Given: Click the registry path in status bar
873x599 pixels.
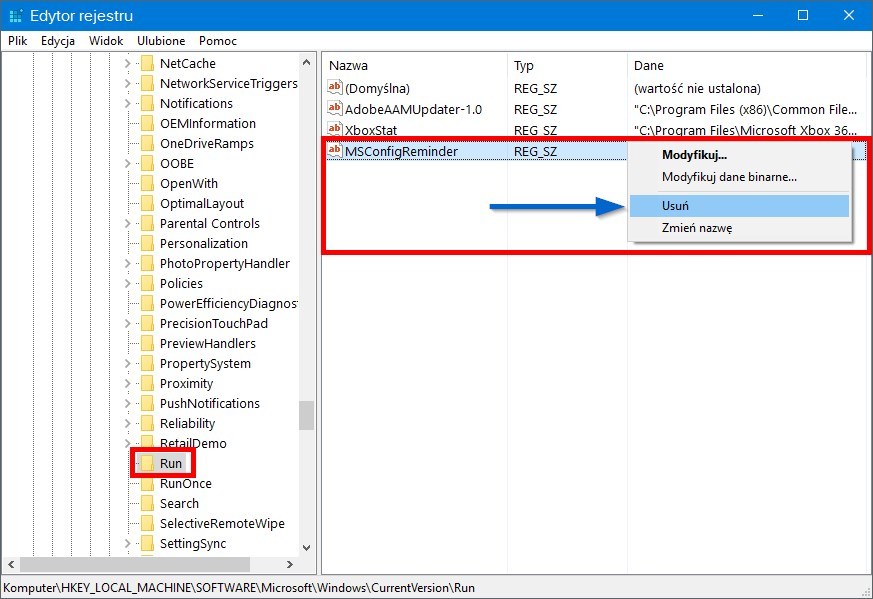Looking at the screenshot, I should coord(239,588).
